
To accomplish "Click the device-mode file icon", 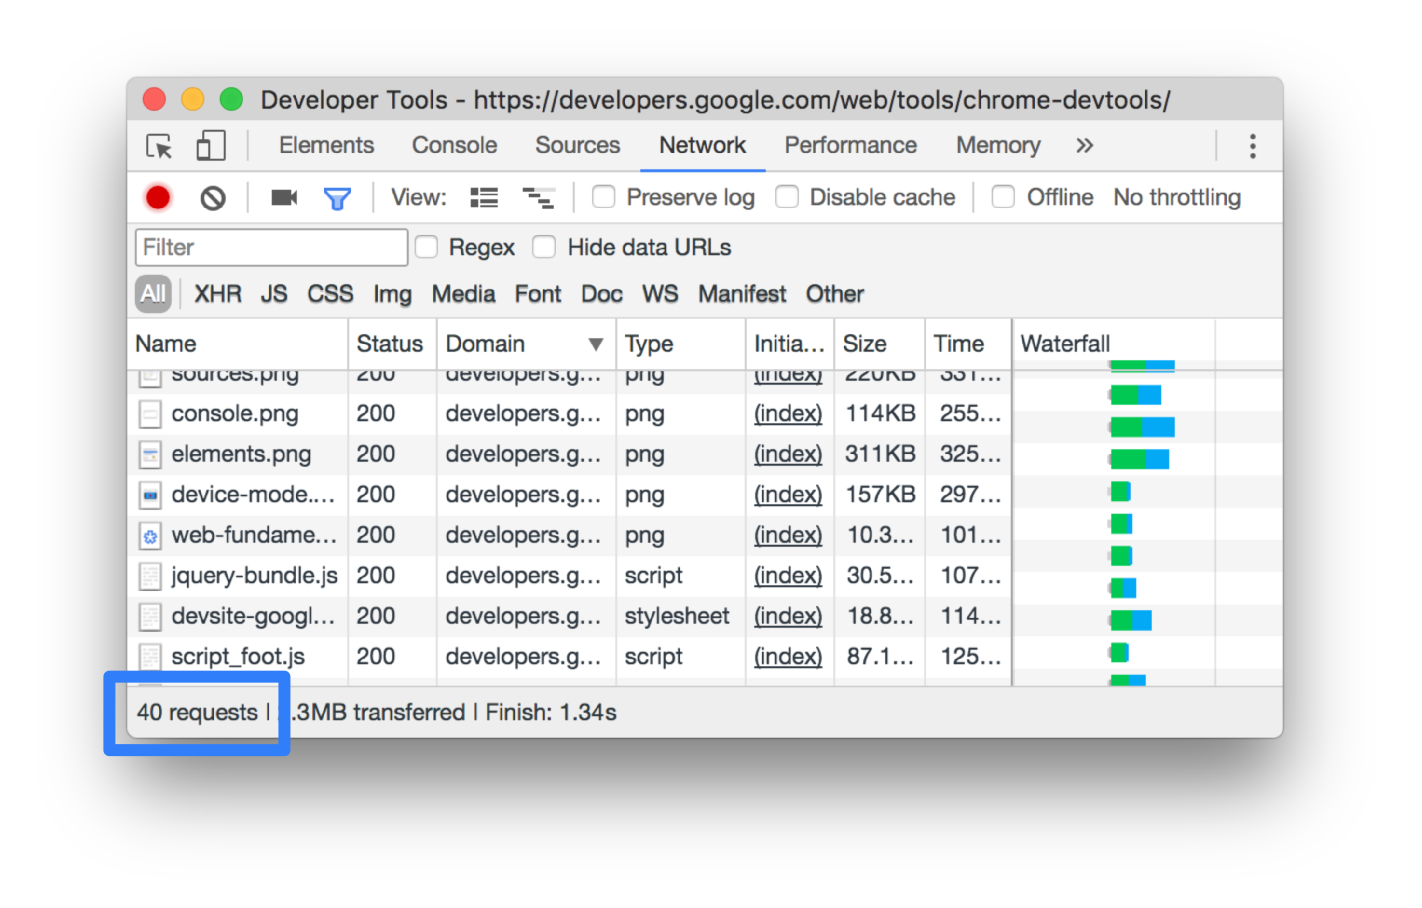I will point(150,495).
